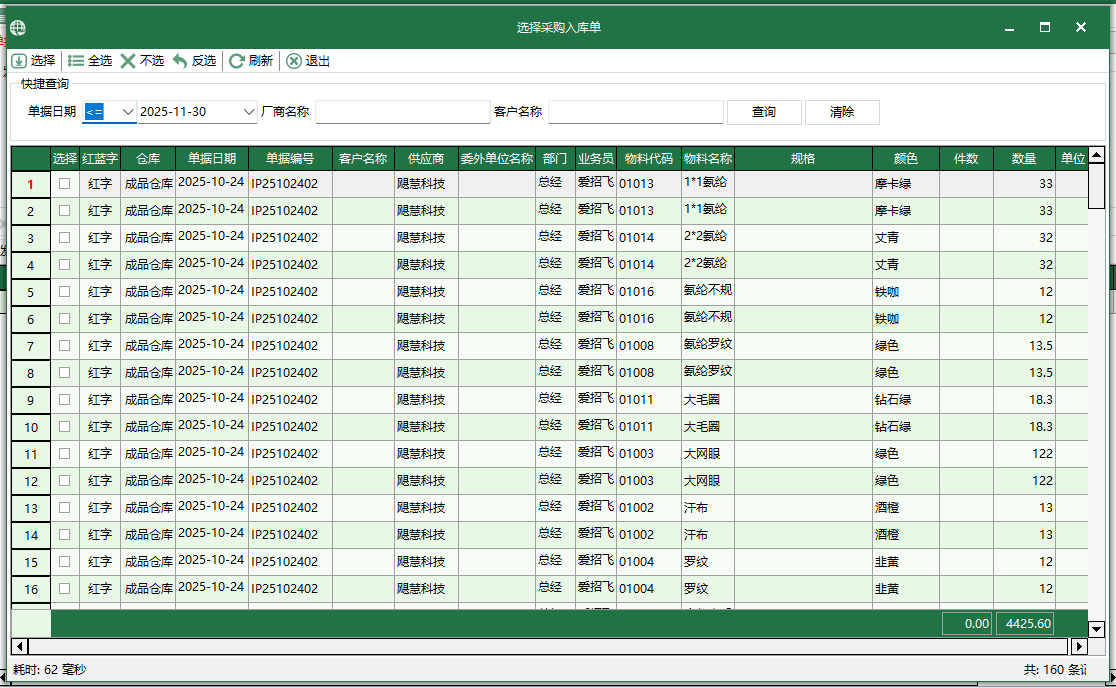1116x688 pixels.
Task: Tick the checkbox in row 1
Action: click(65, 184)
